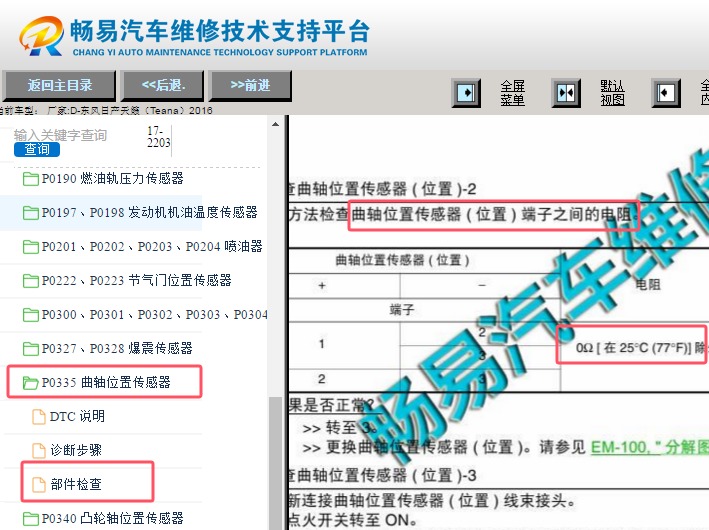This screenshot has width=709, height=530.
Task: Click folder icon beside P0222、P0223
Action: (x=30, y=281)
